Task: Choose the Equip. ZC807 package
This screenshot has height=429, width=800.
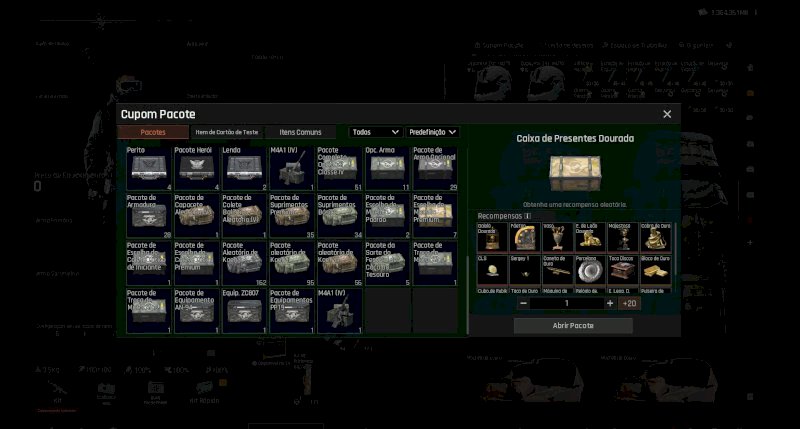Action: pos(244,311)
